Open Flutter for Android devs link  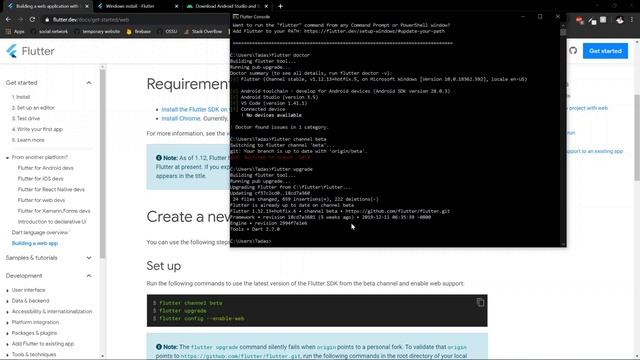click(x=46, y=168)
